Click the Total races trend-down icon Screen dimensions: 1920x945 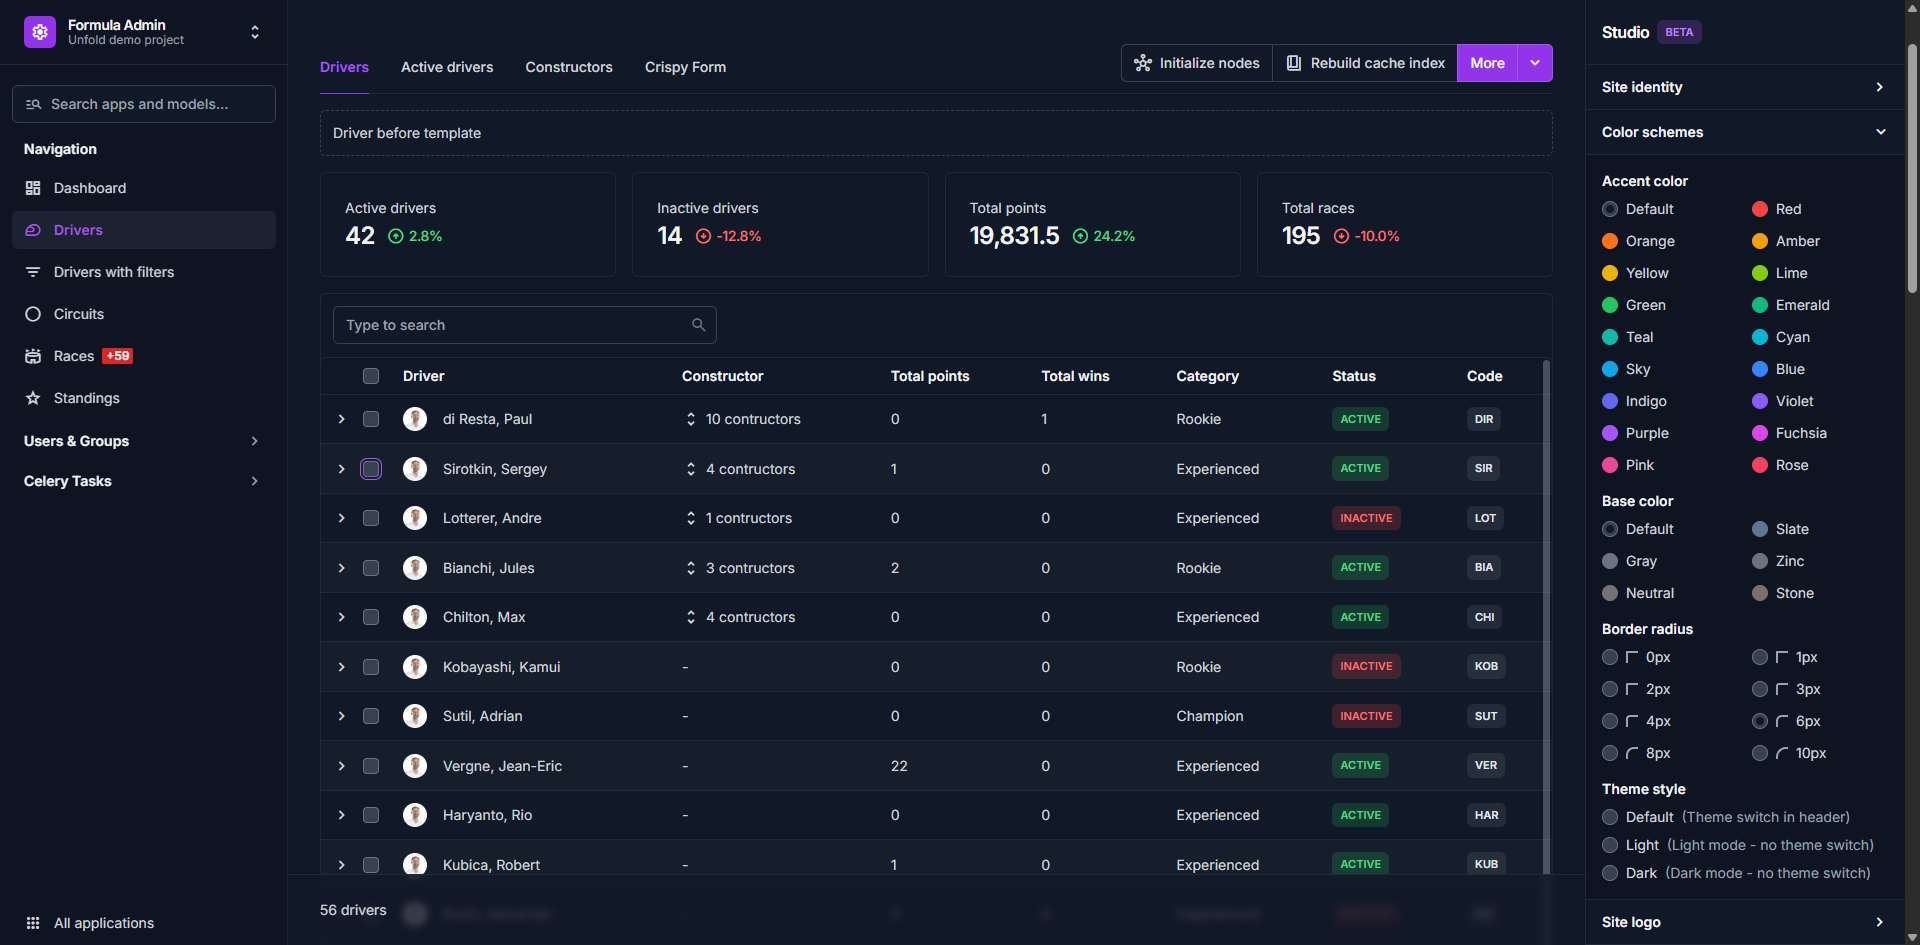pos(1342,236)
